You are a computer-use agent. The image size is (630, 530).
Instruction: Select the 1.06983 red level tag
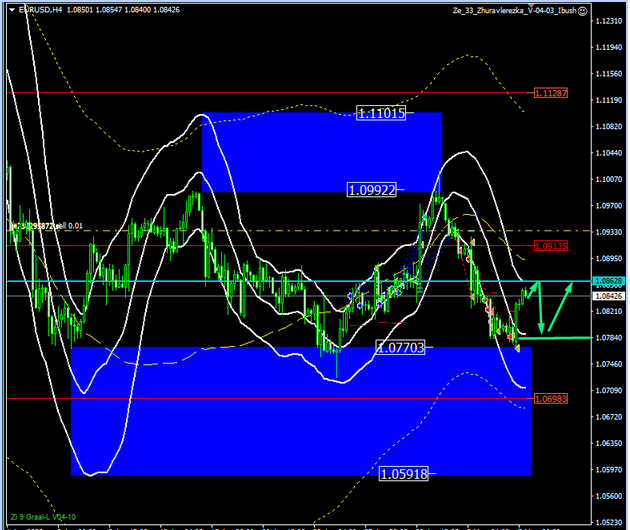click(551, 399)
